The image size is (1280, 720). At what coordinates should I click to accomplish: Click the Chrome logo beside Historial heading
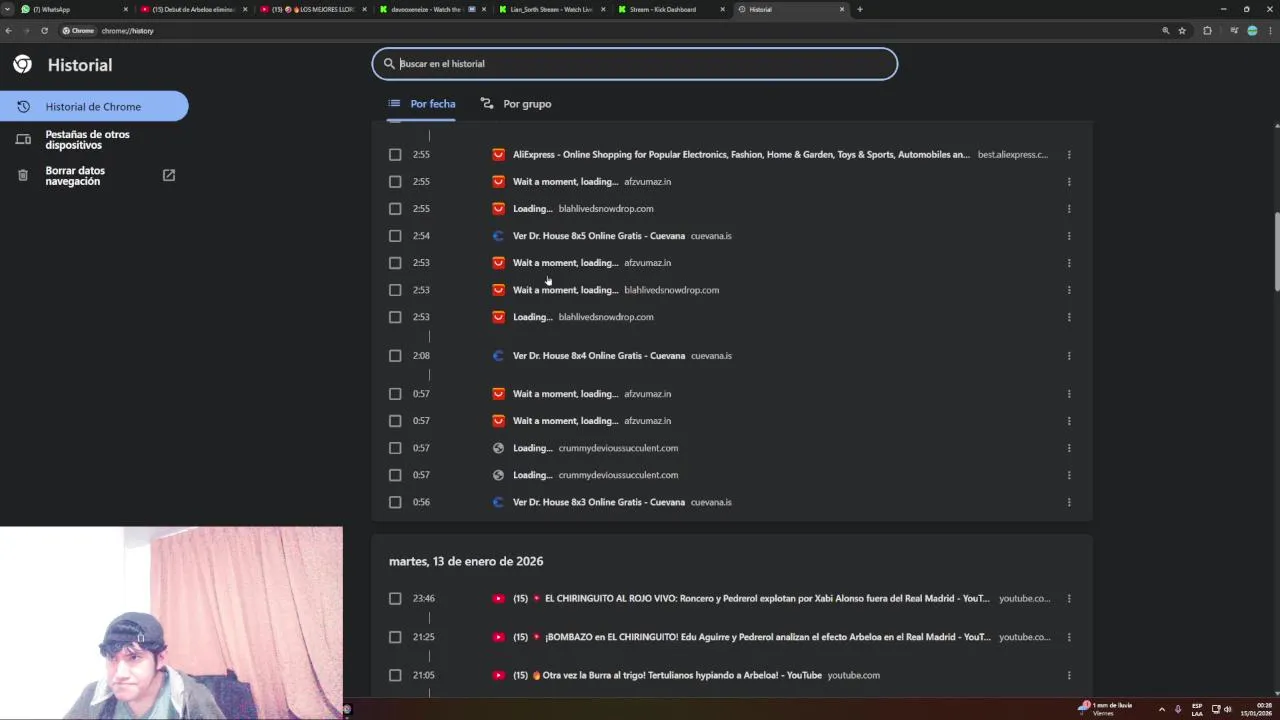pyautogui.click(x=22, y=65)
